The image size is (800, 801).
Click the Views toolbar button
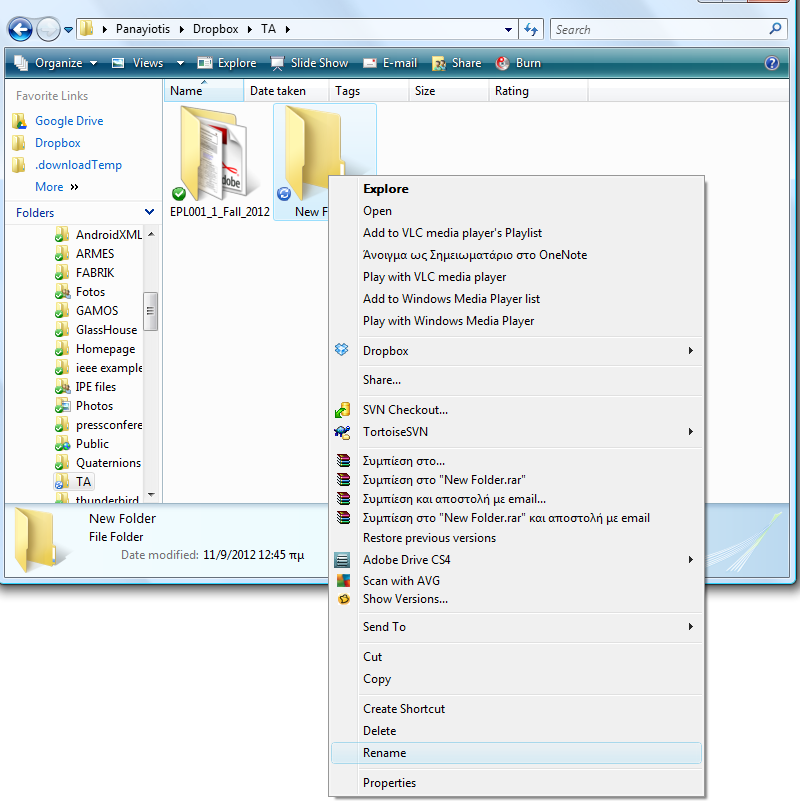(138, 63)
